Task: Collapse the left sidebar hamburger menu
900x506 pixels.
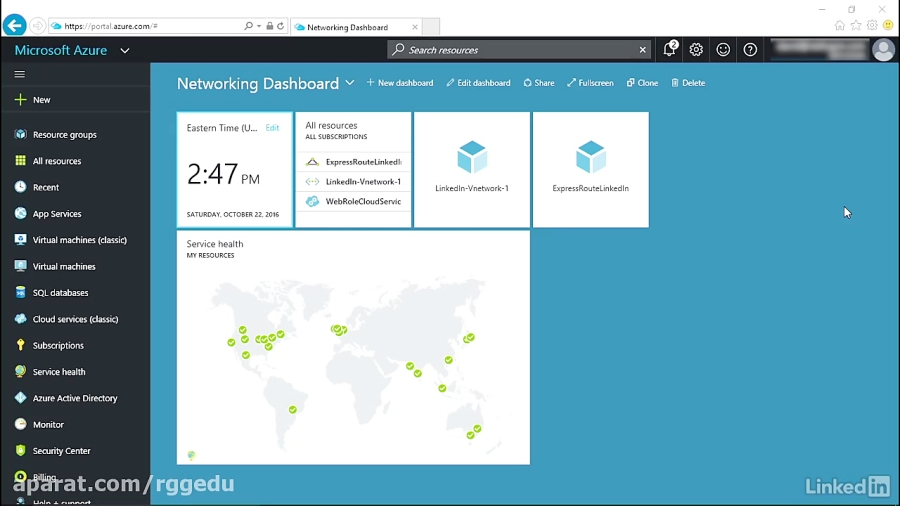Action: coord(19,74)
